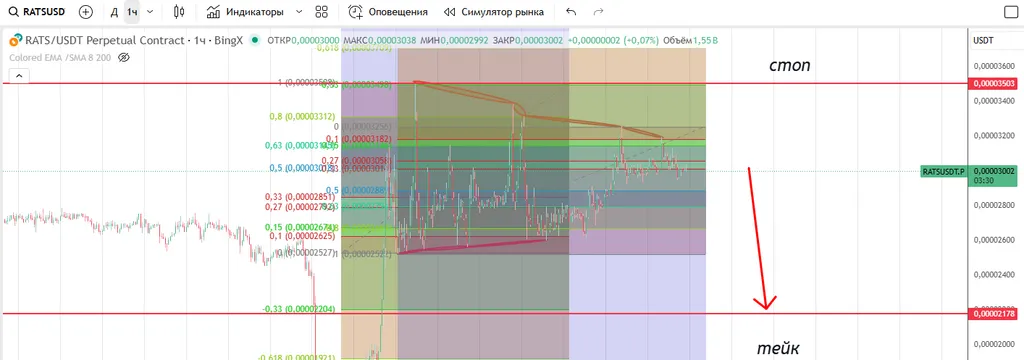Click the 0,00002000 price scale value
Screen dimensions: 1024x360
click(x=994, y=344)
